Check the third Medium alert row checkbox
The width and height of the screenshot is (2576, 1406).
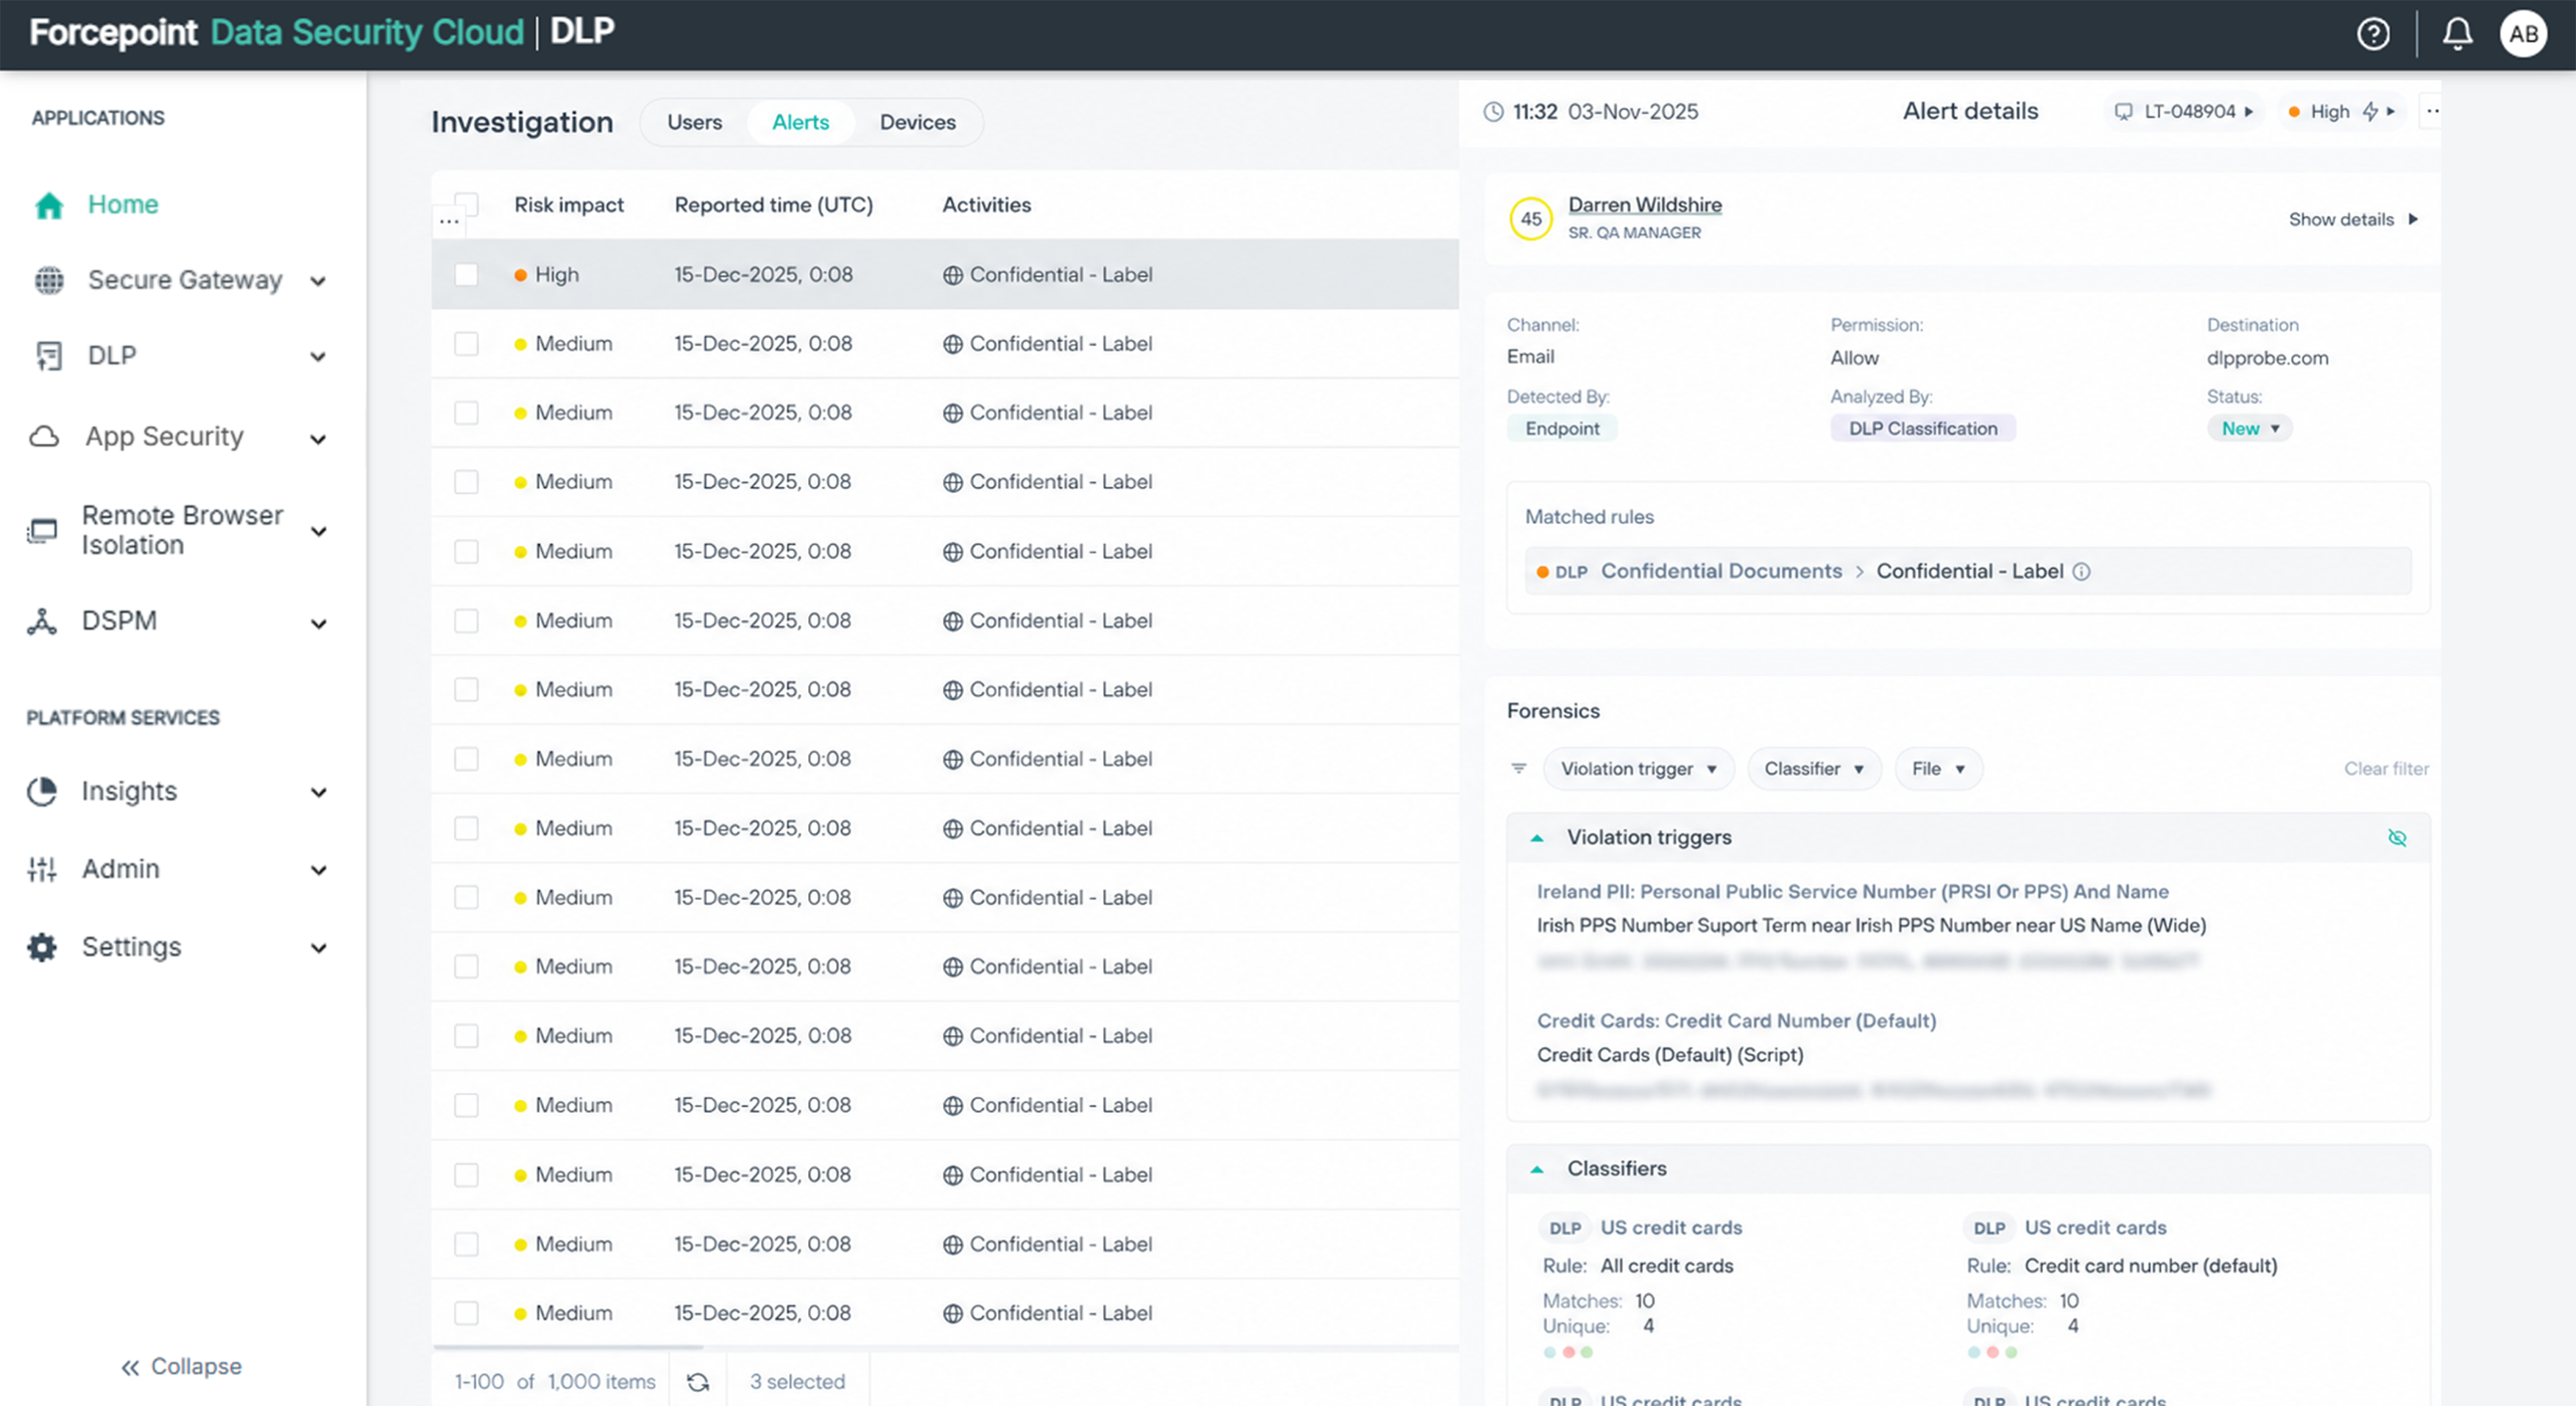pyautogui.click(x=467, y=482)
